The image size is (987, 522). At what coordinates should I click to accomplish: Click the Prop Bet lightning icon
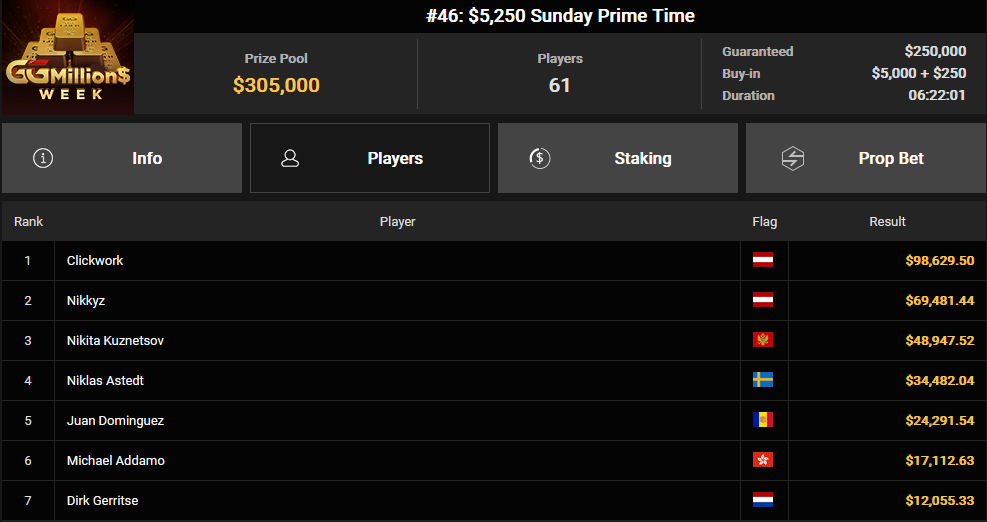[793, 158]
